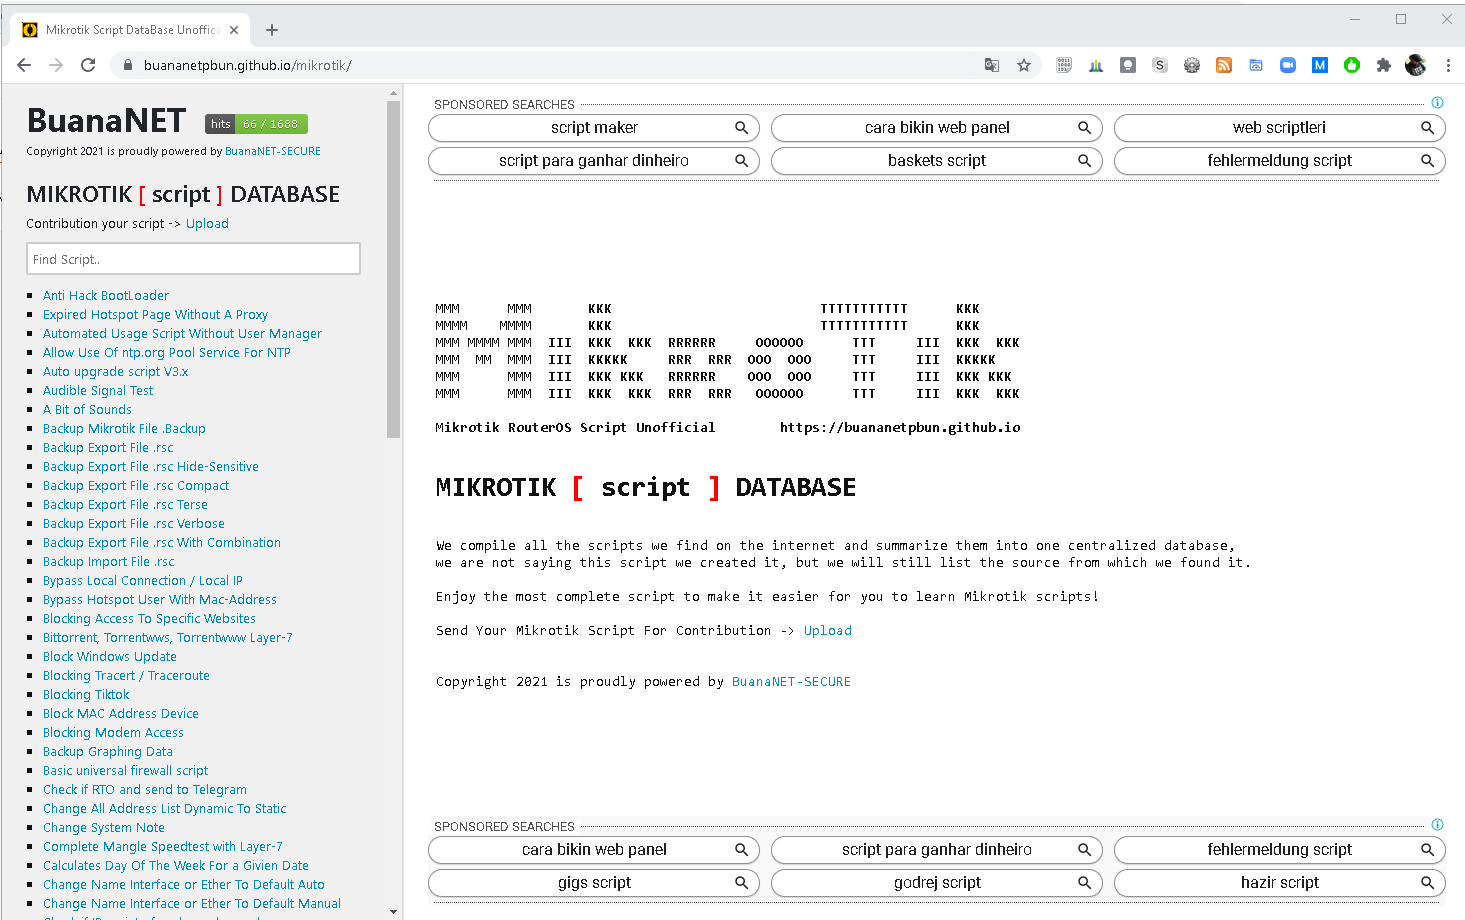Screen dimensions: 1465x920
Task: Click the puzzle piece Extensions icon
Action: tap(1384, 65)
